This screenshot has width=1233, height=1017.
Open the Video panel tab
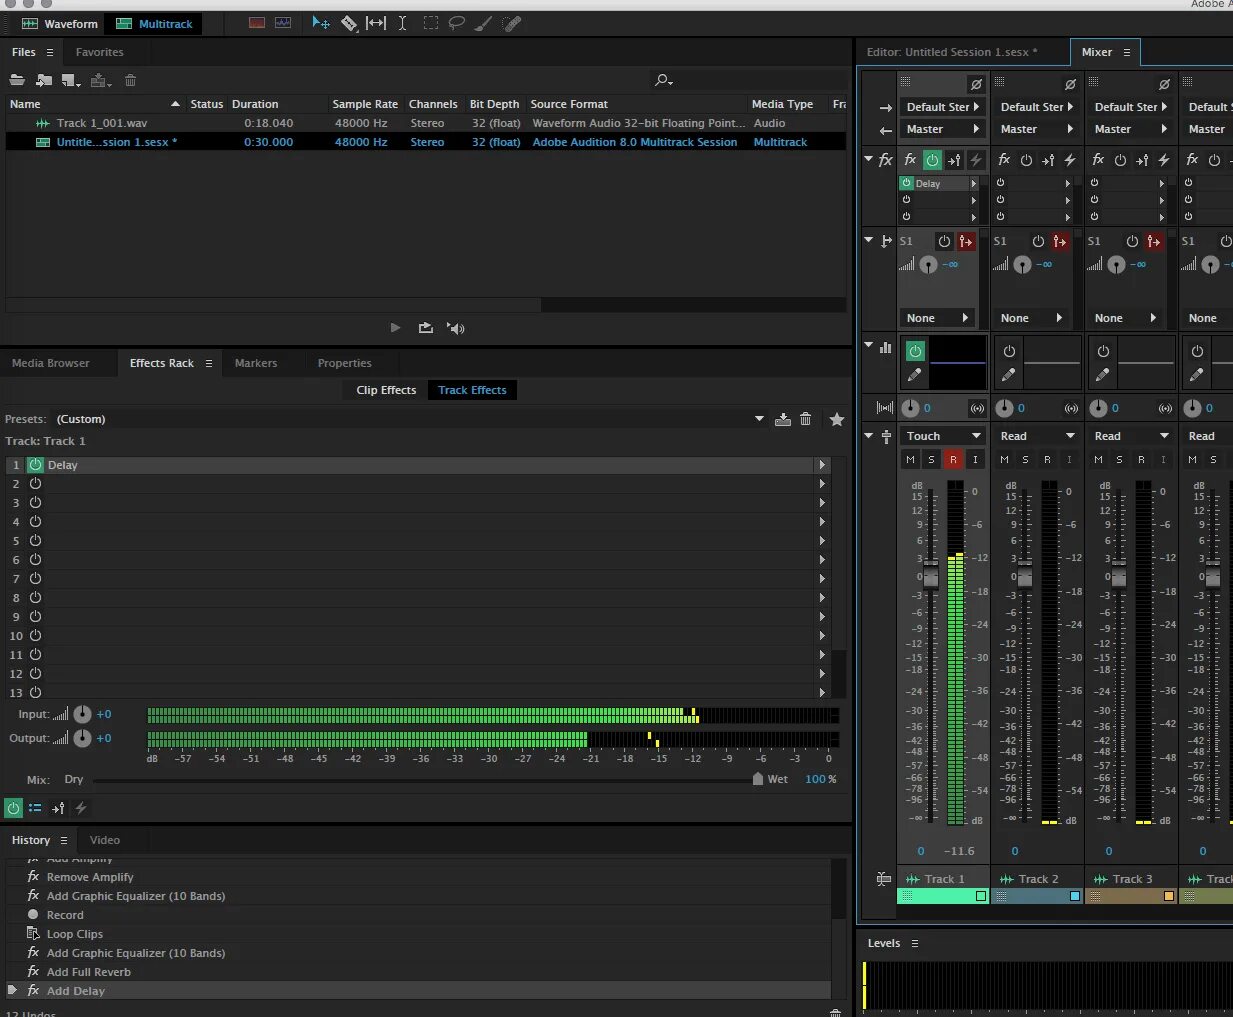[105, 840]
